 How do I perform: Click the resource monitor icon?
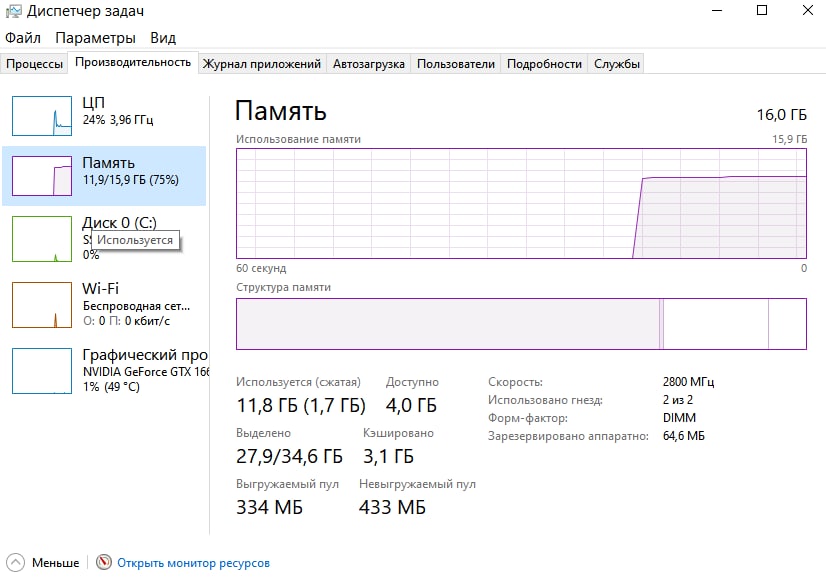(x=104, y=563)
